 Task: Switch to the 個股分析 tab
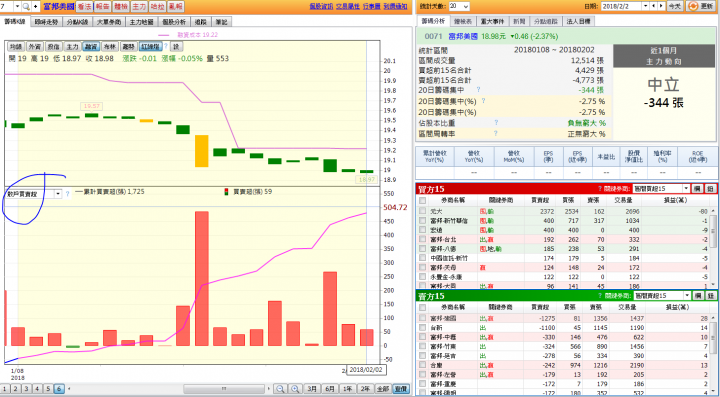[174, 22]
